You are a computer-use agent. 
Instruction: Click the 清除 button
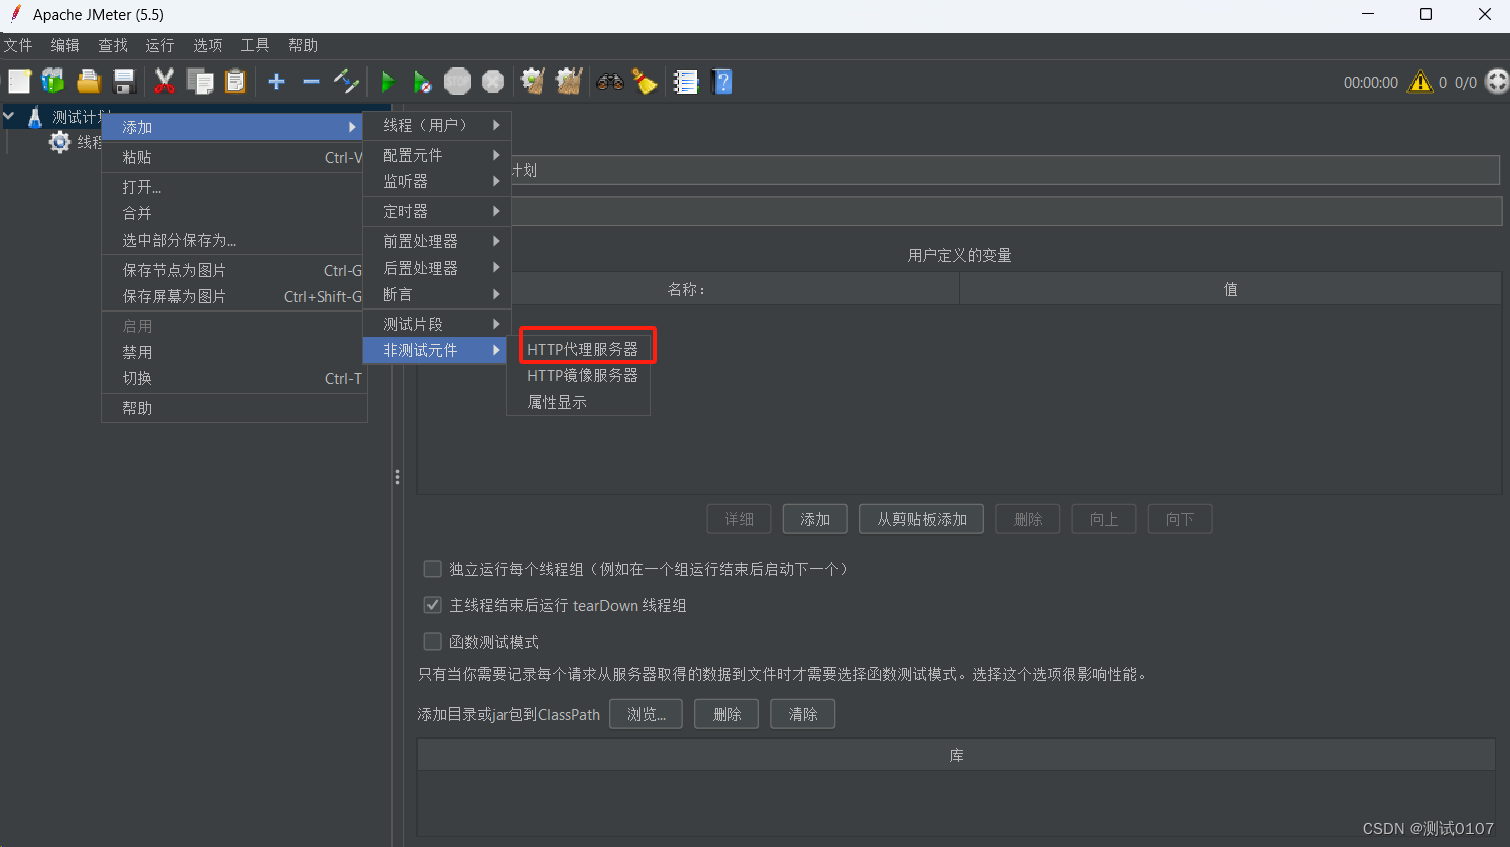803,714
